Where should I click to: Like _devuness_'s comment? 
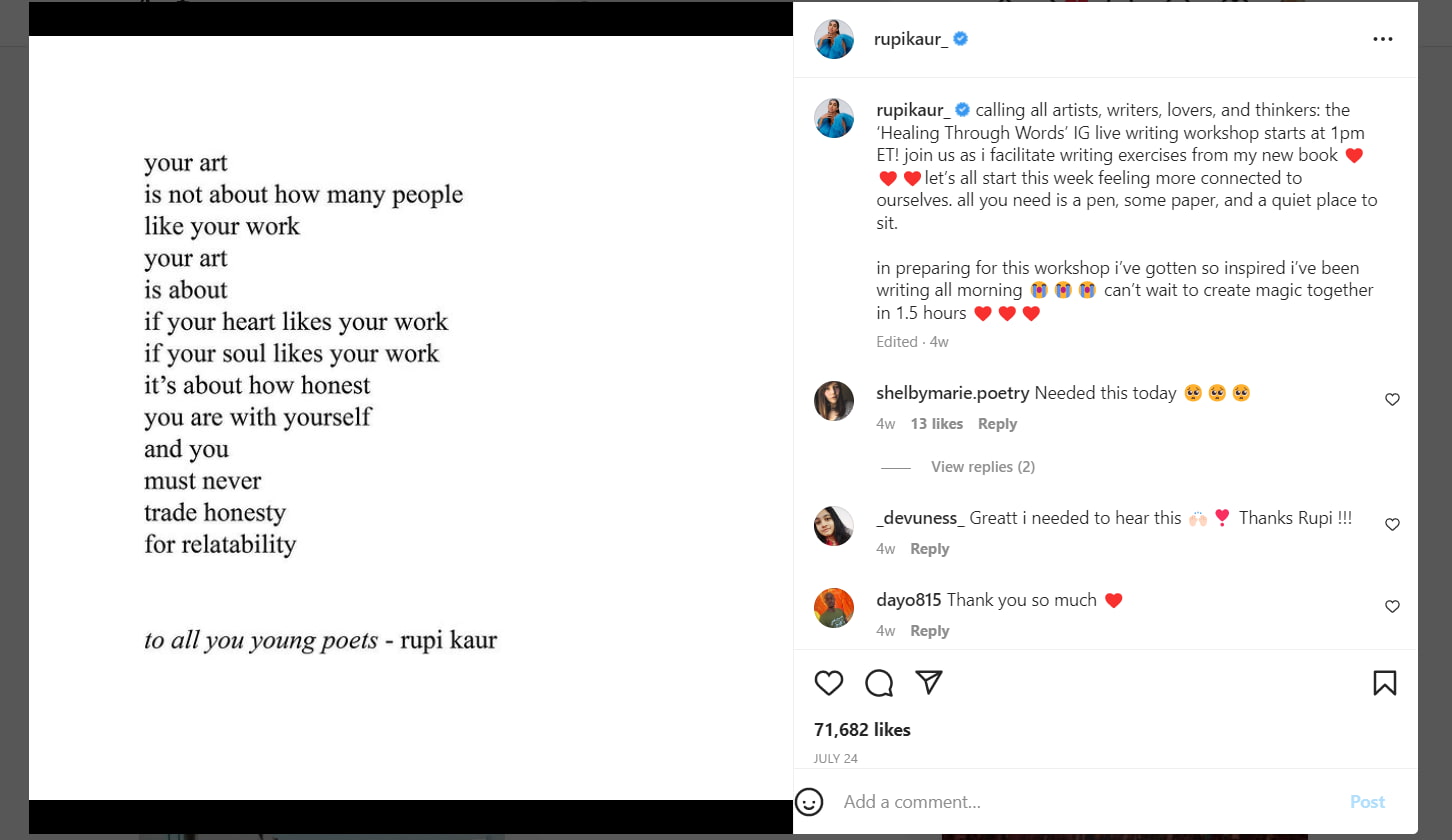point(1392,525)
